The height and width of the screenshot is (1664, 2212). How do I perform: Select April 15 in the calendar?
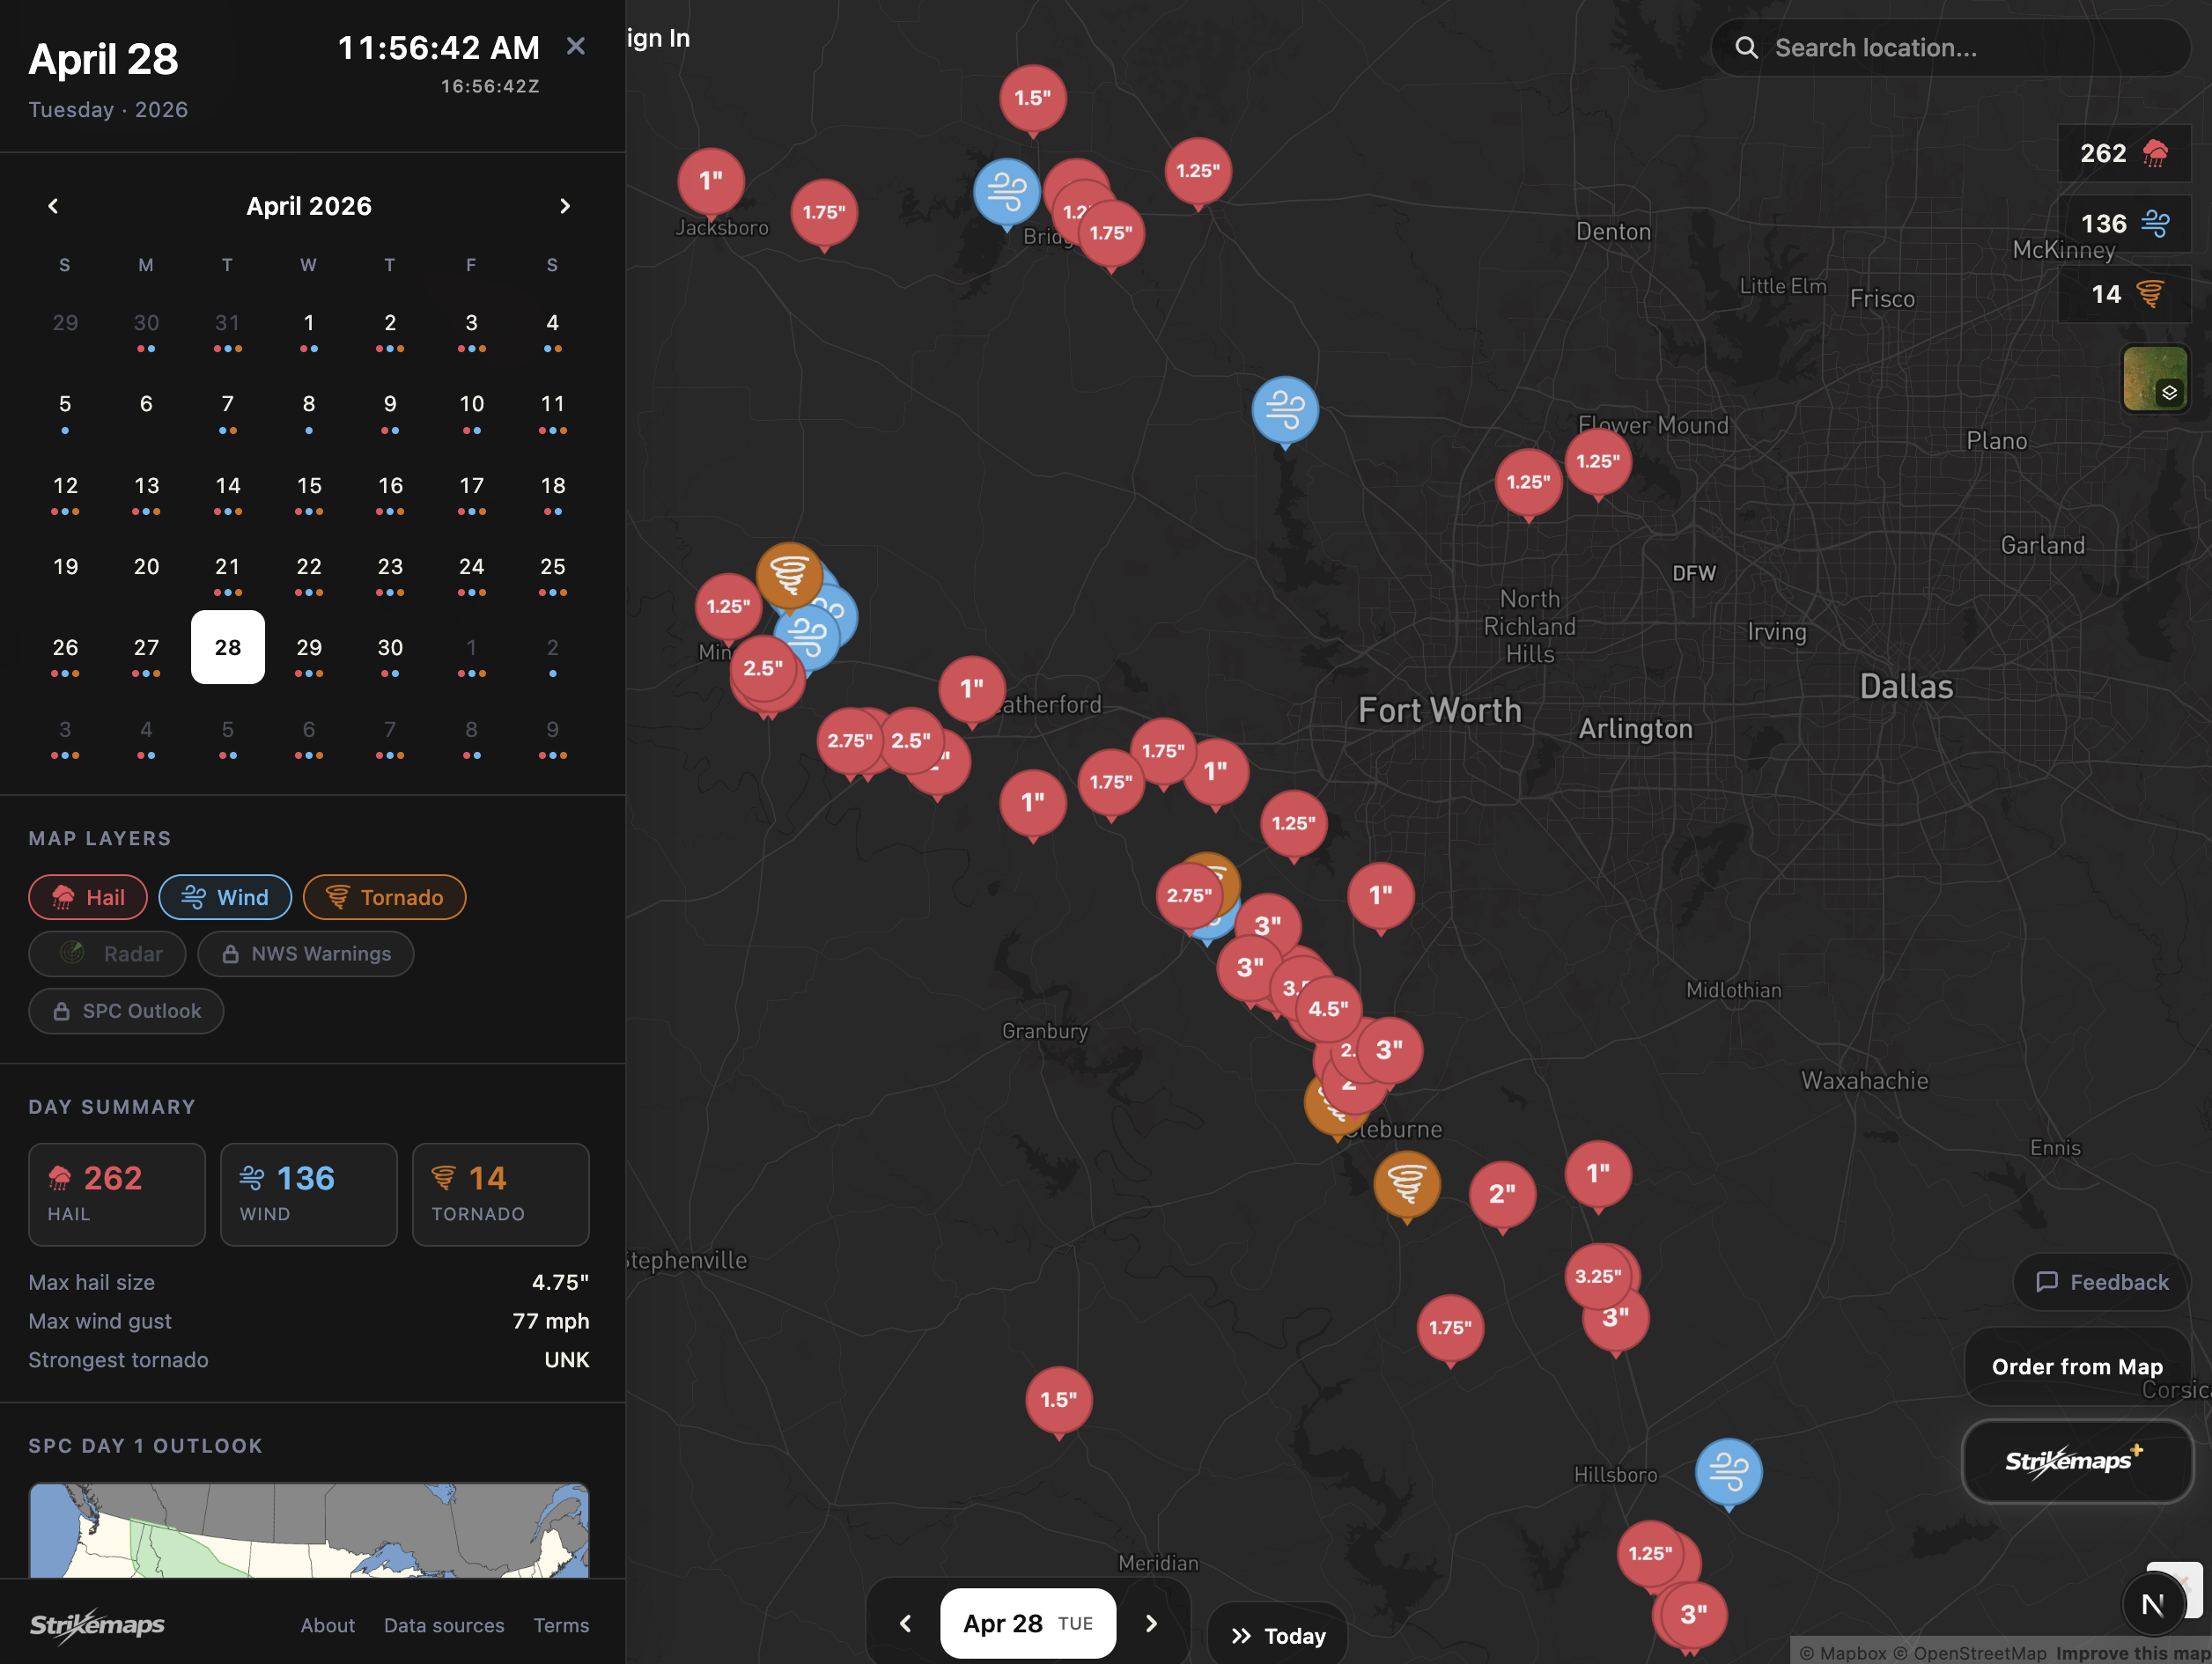tap(309, 486)
